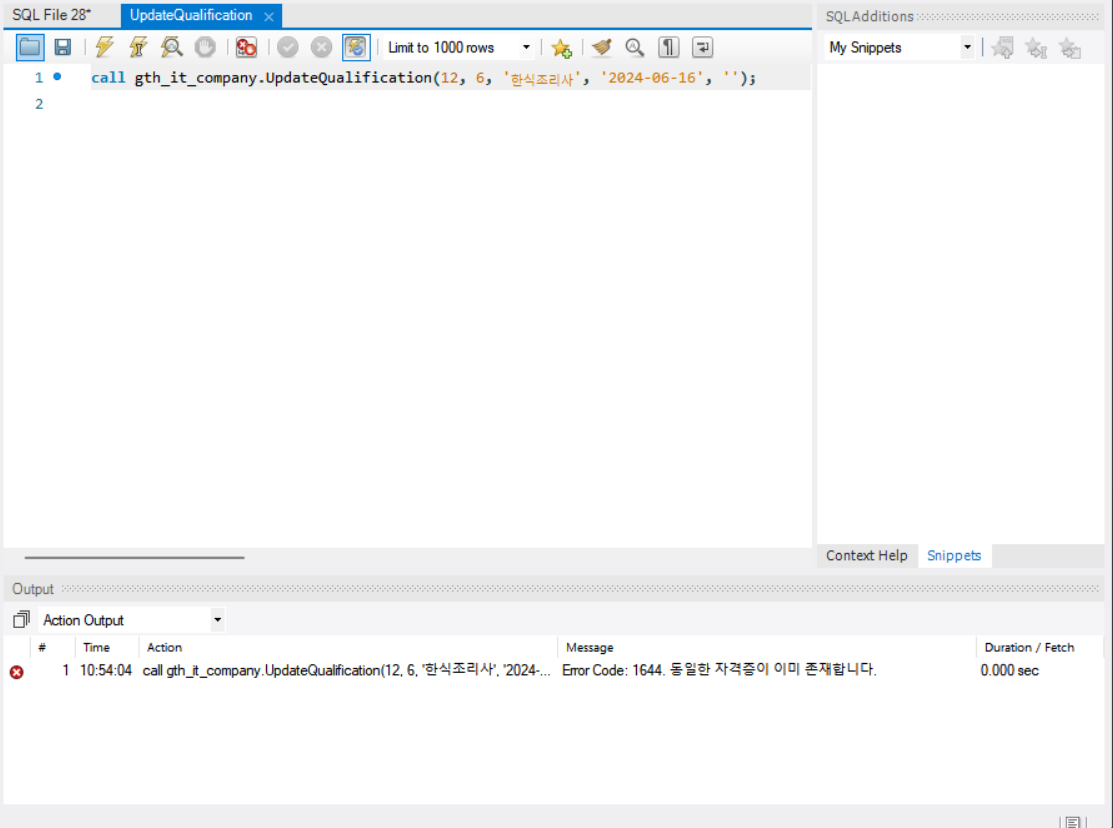
Task: Switch to SQL File 28 tab
Action: [x=52, y=15]
